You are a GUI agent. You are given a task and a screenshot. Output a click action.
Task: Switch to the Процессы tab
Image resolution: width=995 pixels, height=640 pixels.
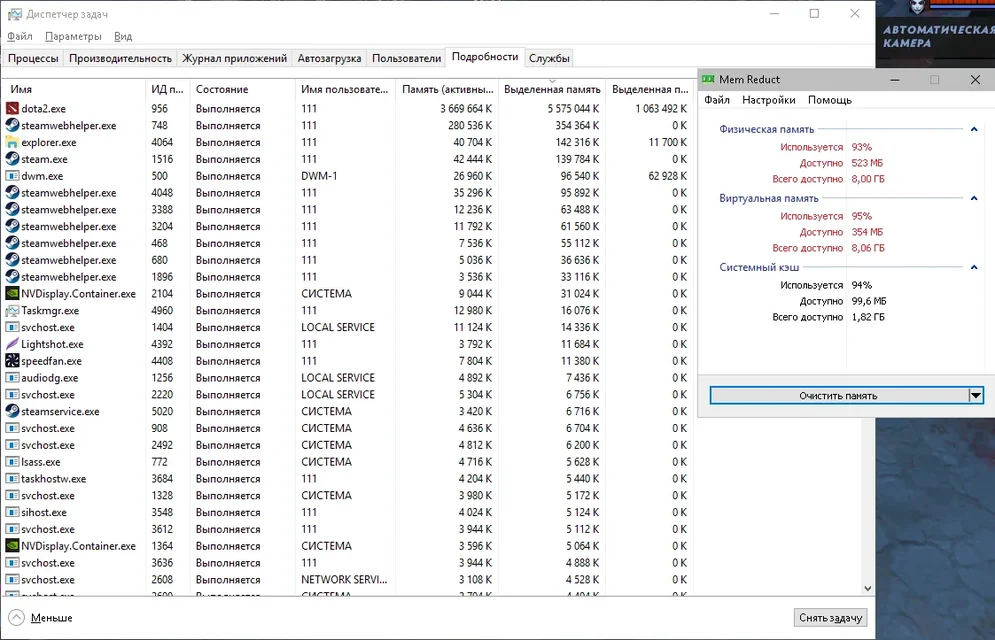pos(33,58)
